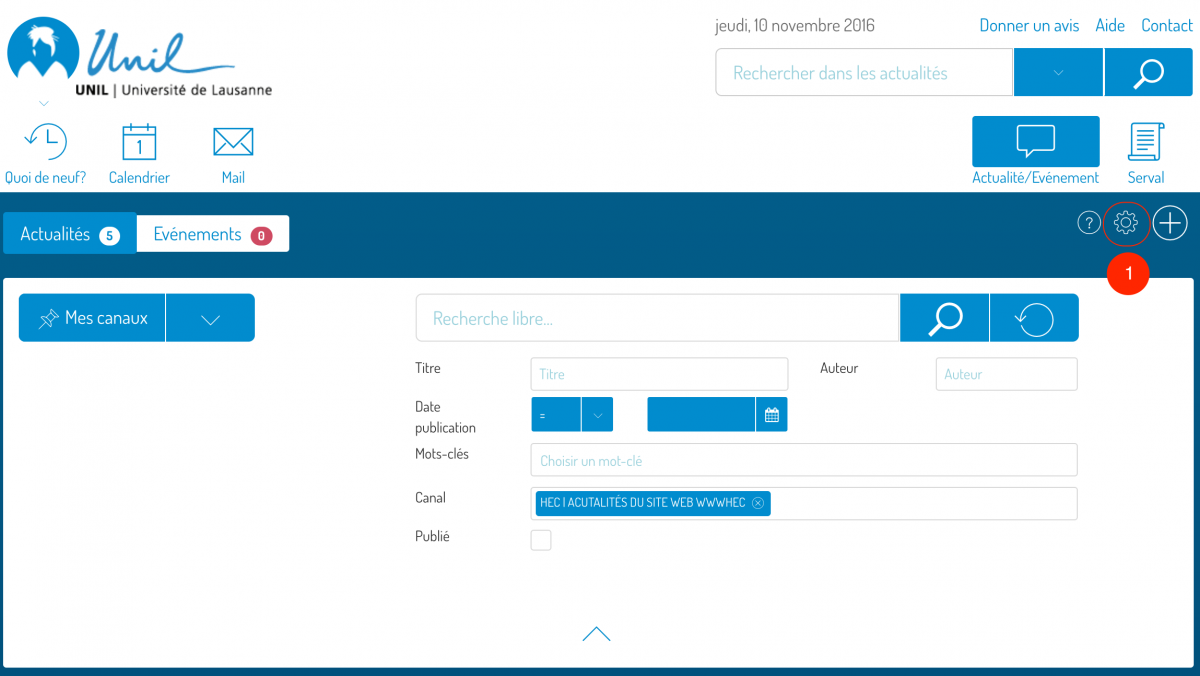Open the date comparison operator dropdown
The image size is (1200, 676).
[597, 415]
